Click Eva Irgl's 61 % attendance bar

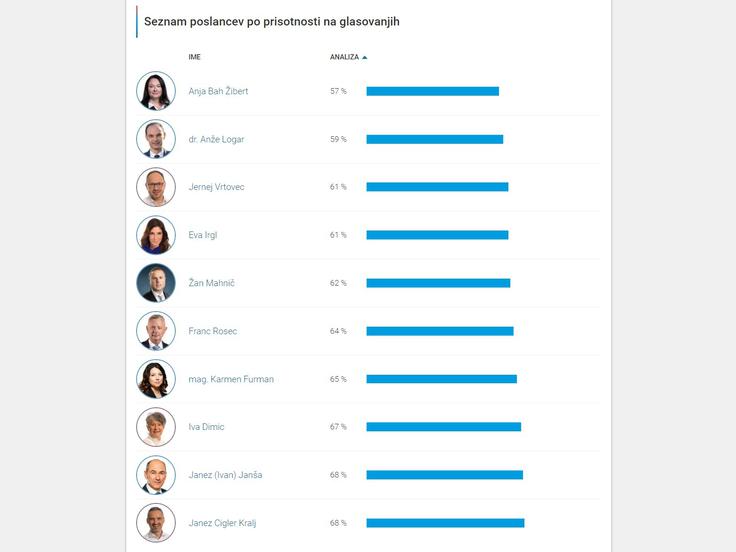tap(437, 235)
